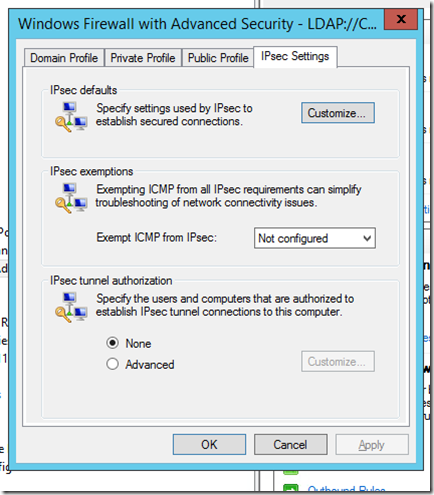Click the IPsec exemptions network key icon
This screenshot has width=434, height=495.
pyautogui.click(x=71, y=198)
